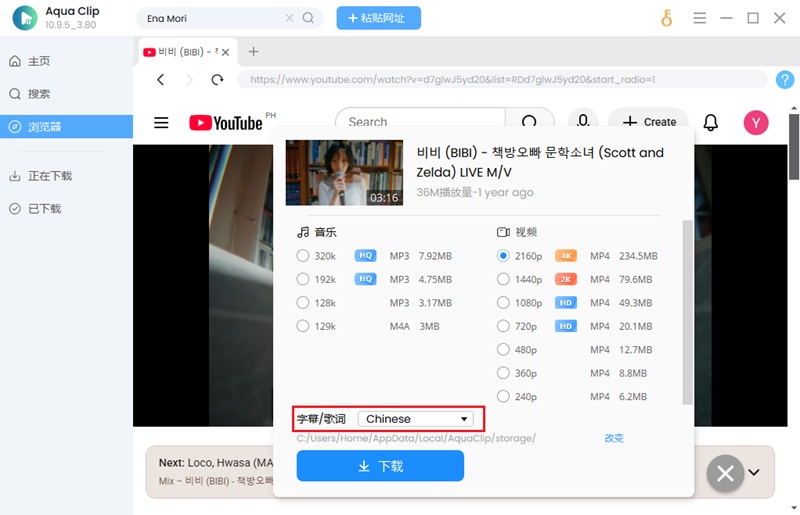
Task: Select 1440p 2K video option
Action: (503, 279)
